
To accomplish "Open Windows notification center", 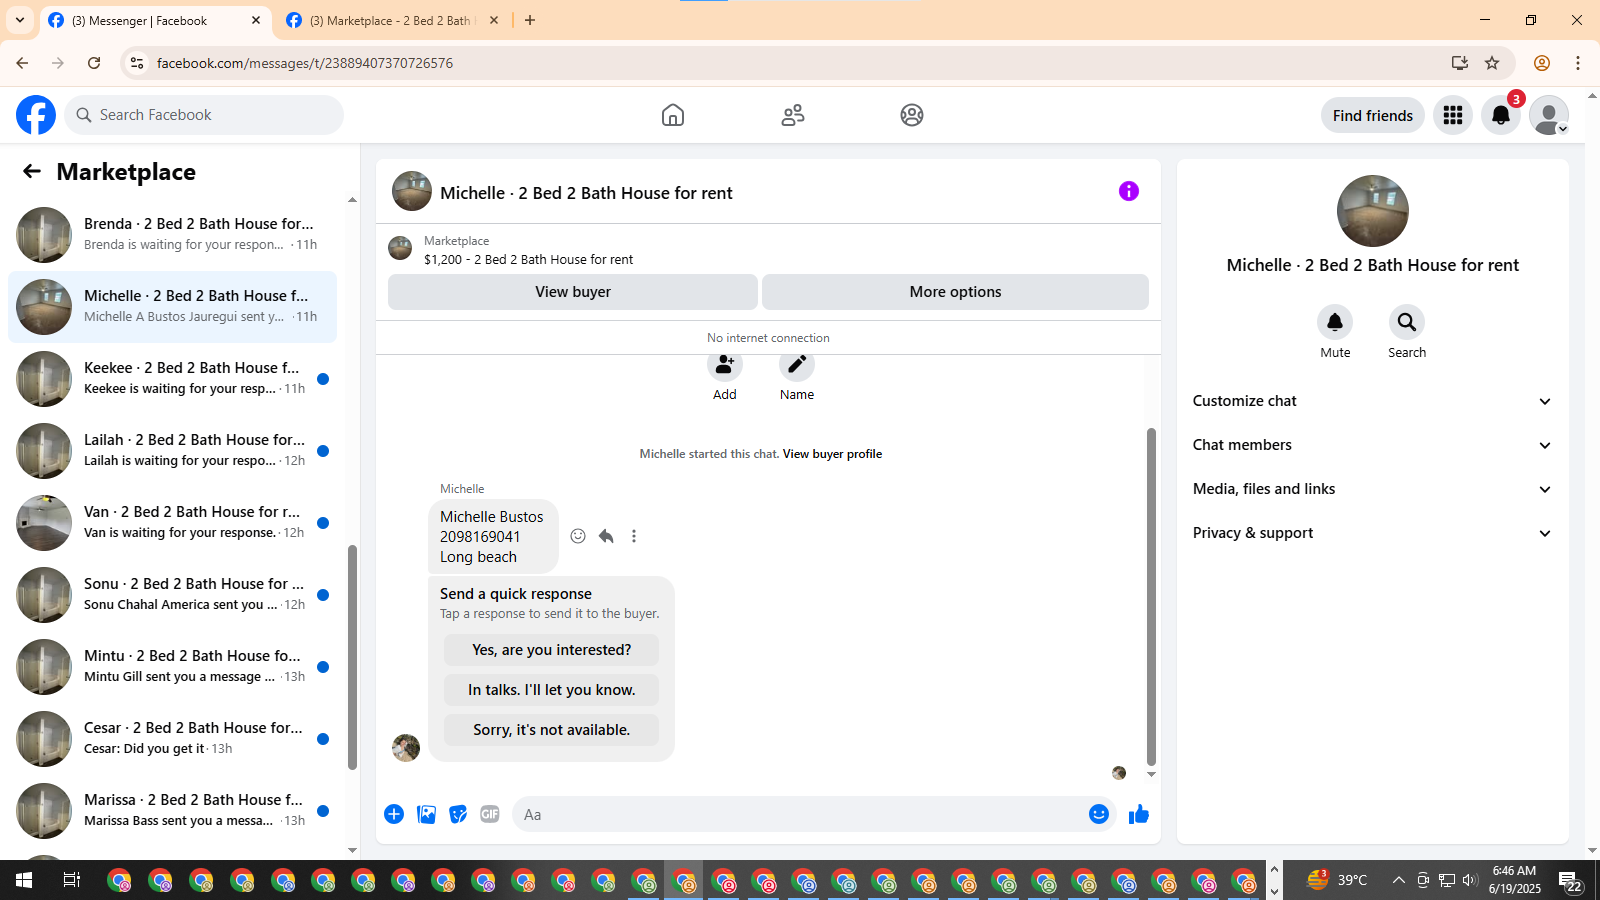I will (x=1570, y=880).
